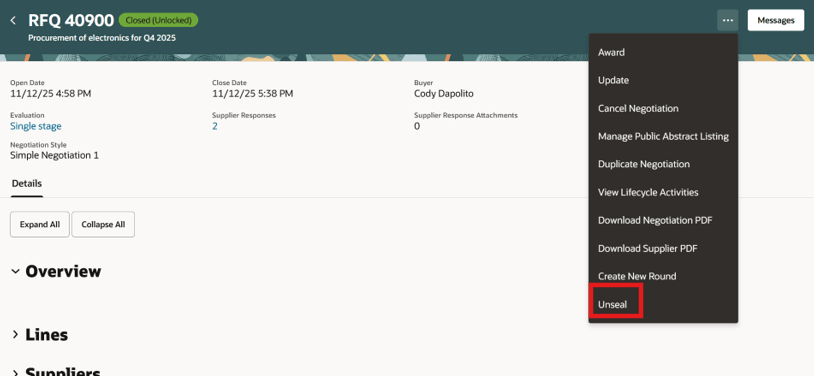Click the Close Date value 11/12/25 5:38 PM
Image resolution: width=814 pixels, height=379 pixels.
252,93
